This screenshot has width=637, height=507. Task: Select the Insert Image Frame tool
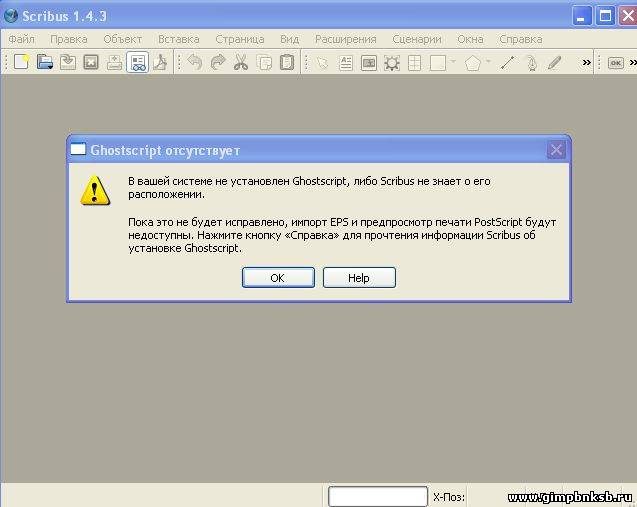pyautogui.click(x=369, y=63)
